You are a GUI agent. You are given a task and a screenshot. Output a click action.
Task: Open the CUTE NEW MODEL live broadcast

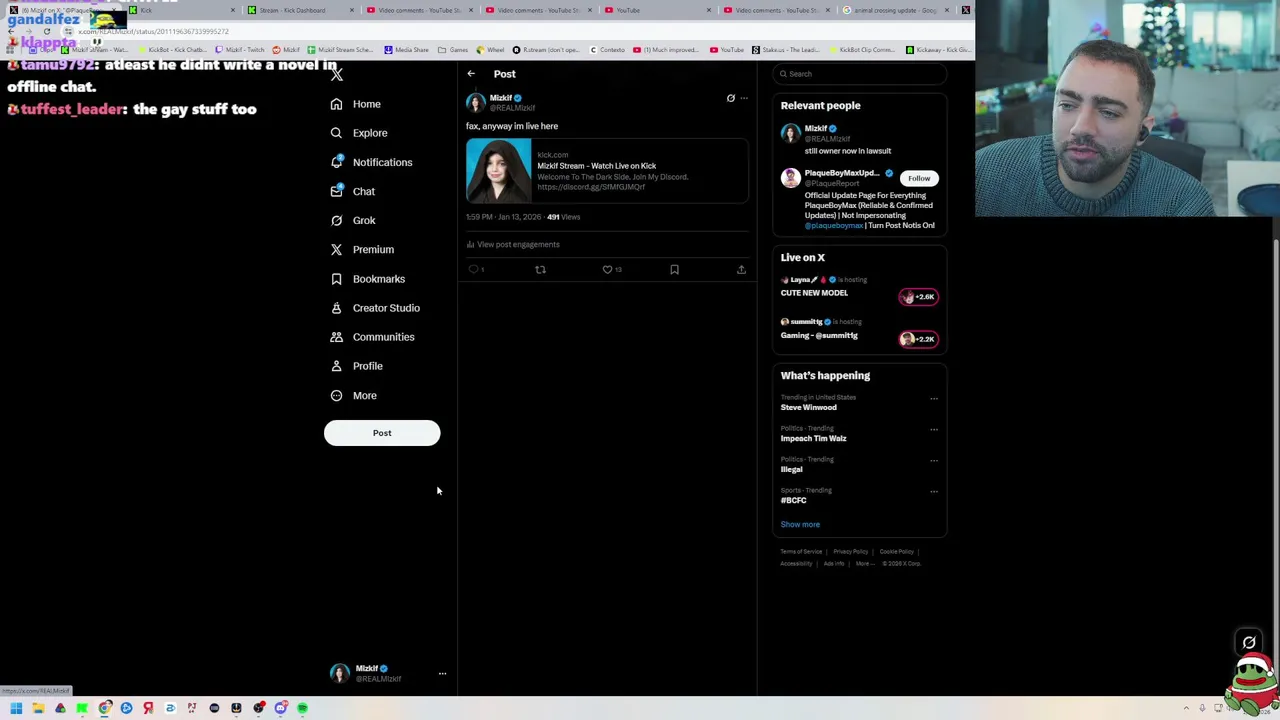click(x=814, y=293)
